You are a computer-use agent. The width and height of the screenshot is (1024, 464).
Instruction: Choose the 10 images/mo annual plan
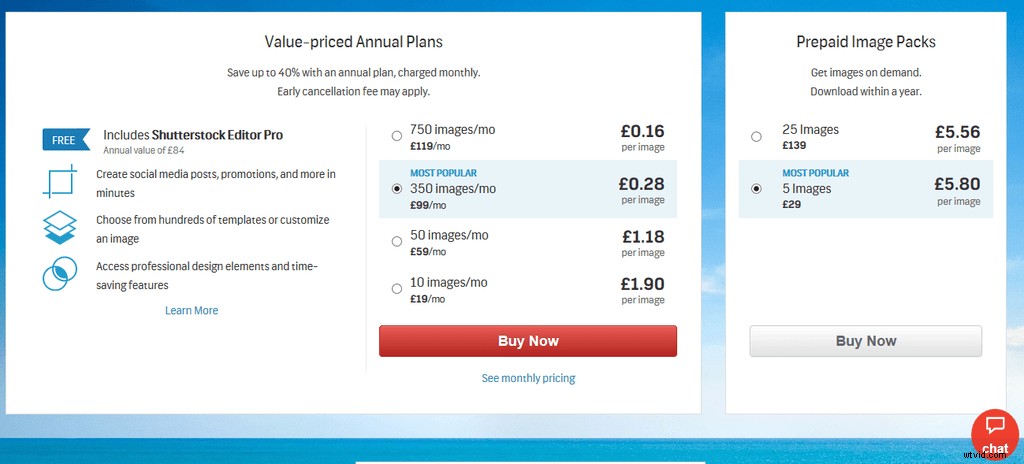pos(397,289)
